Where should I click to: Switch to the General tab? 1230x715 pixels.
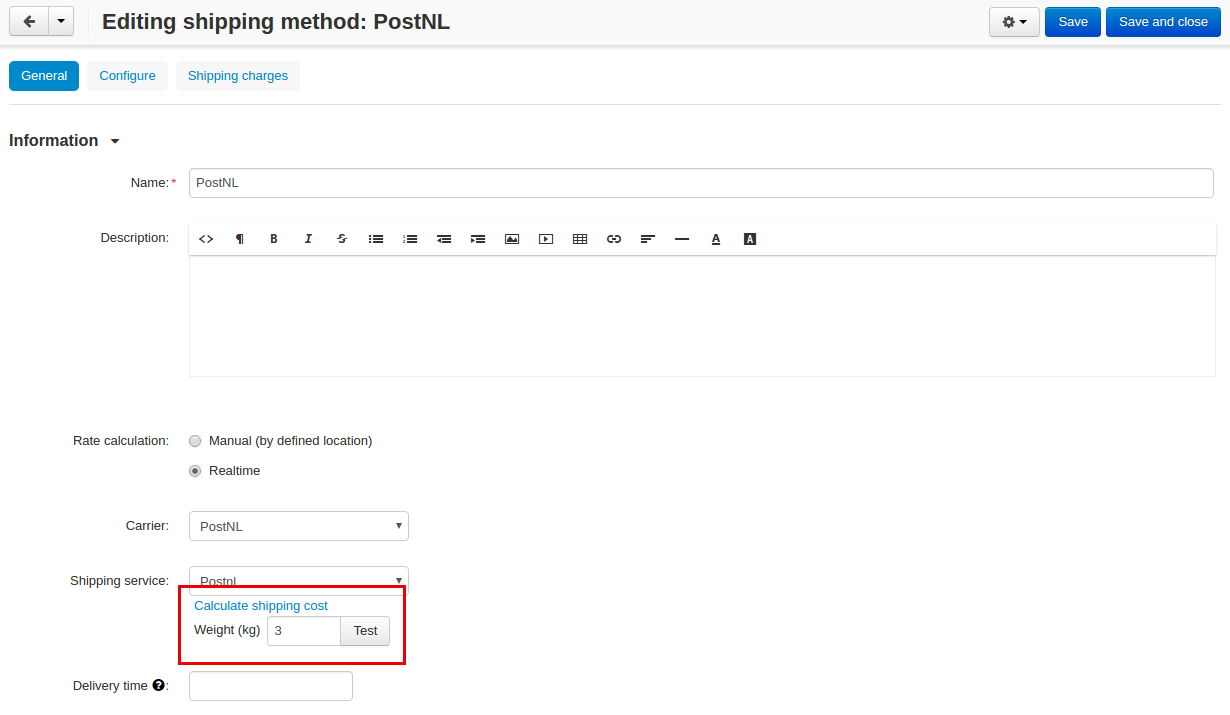44,76
